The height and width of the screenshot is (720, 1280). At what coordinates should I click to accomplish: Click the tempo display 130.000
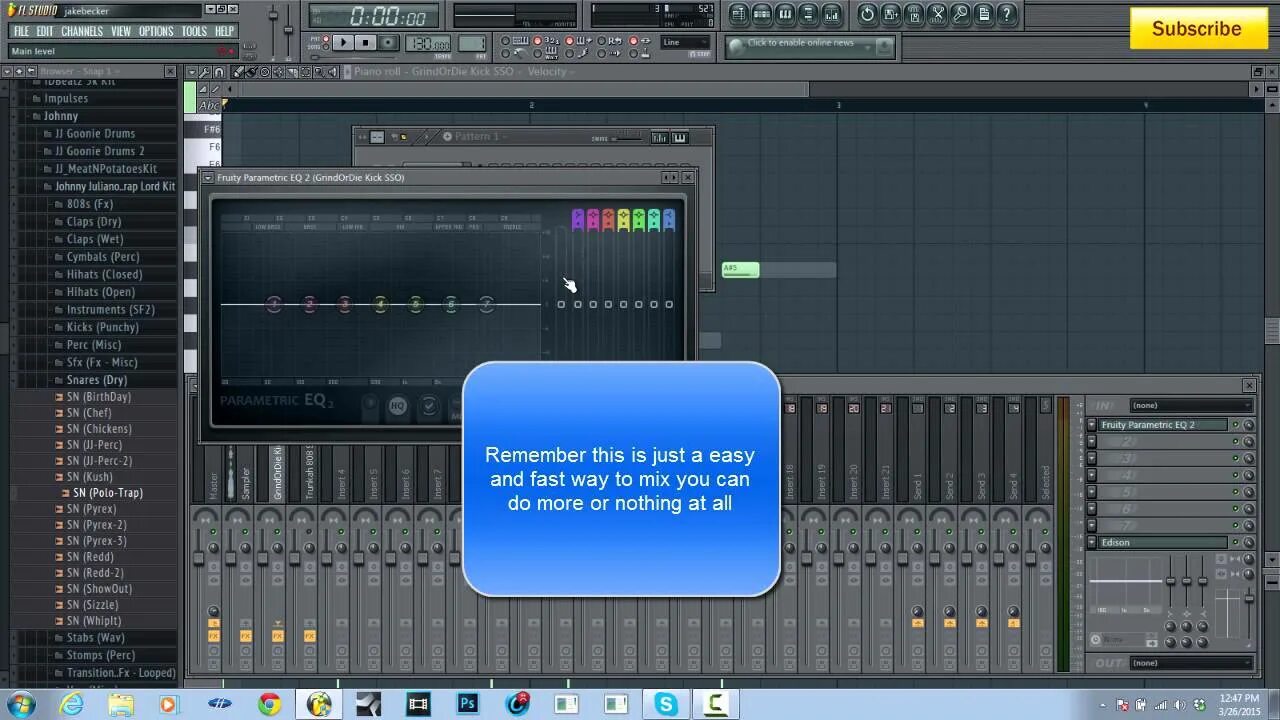click(428, 43)
